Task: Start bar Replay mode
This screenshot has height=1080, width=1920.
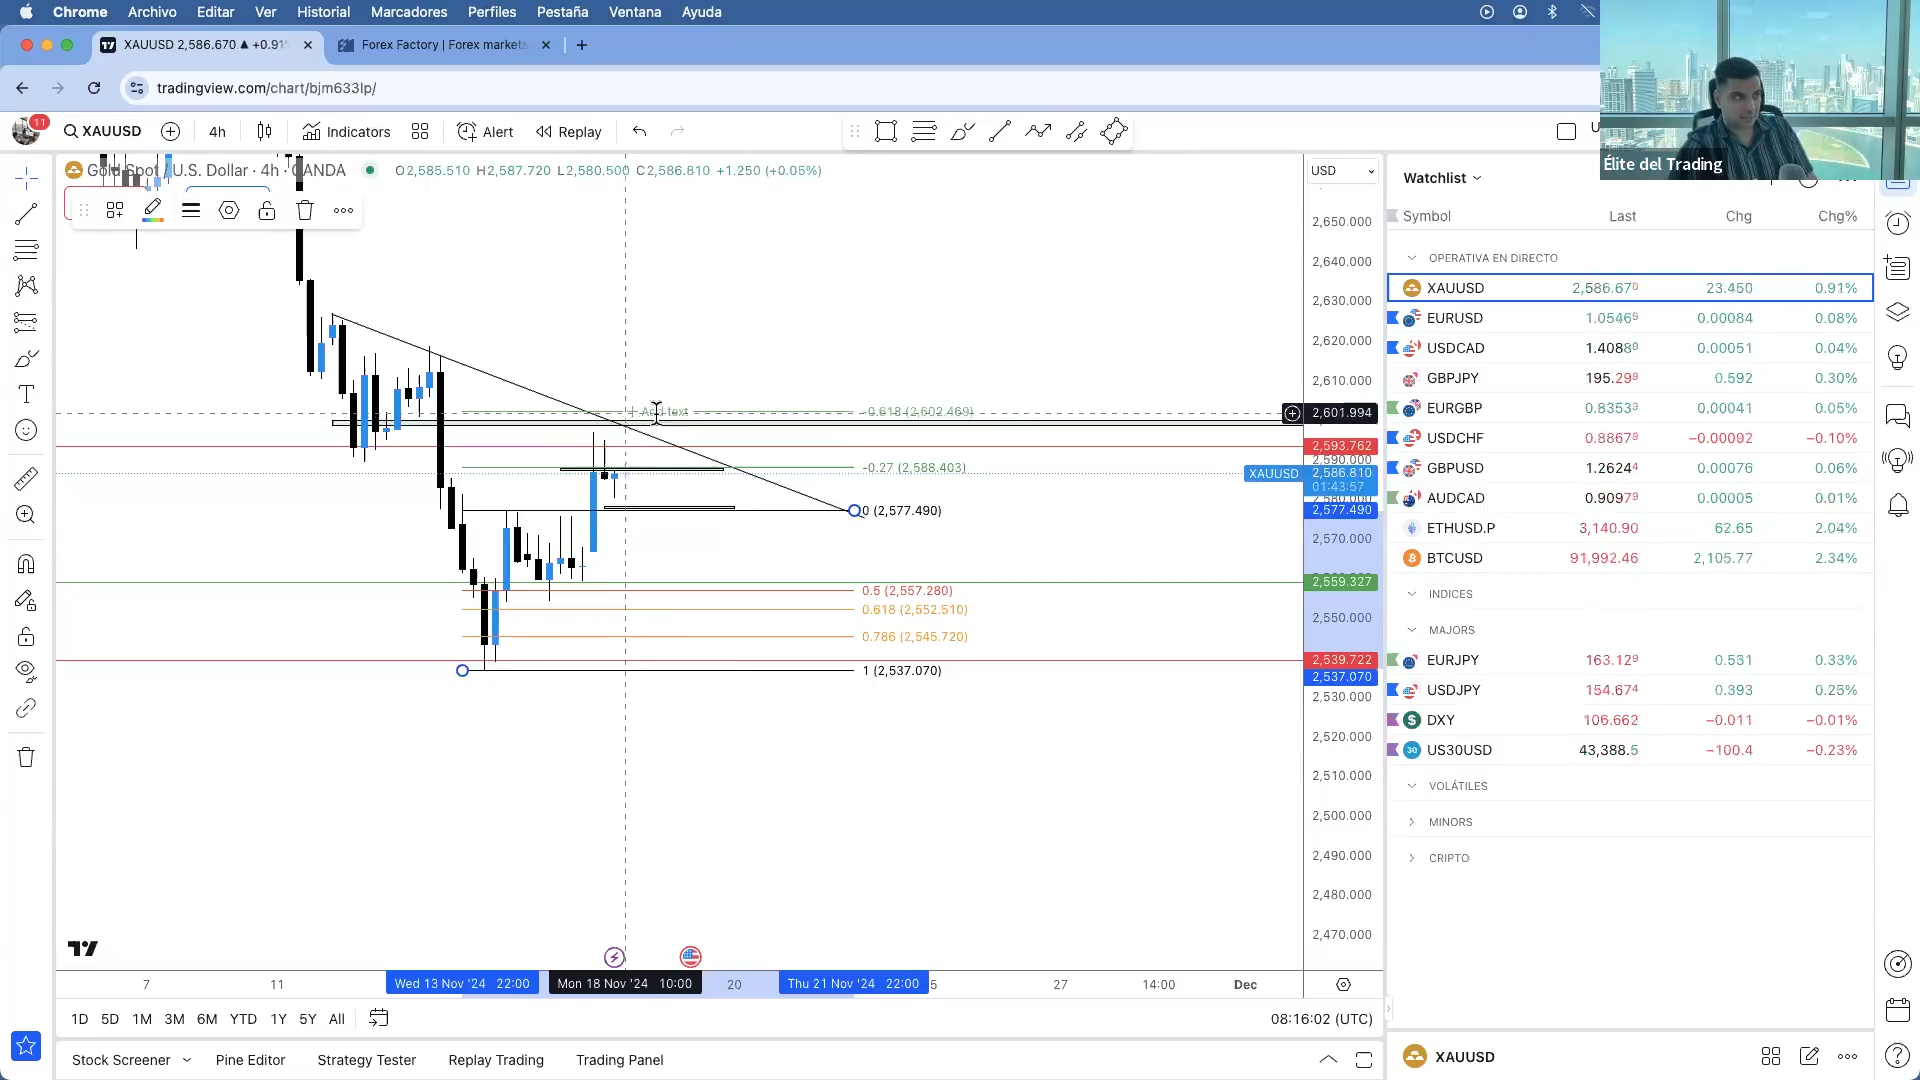Action: (569, 131)
